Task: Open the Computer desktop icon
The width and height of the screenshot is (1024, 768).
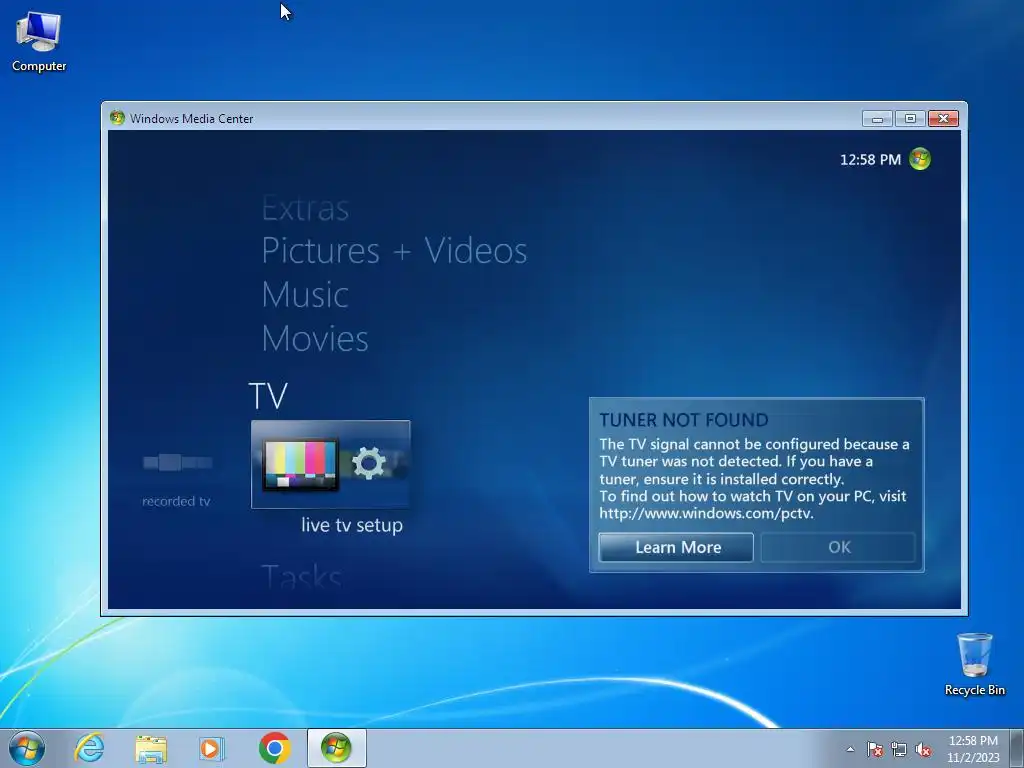Action: (x=39, y=42)
